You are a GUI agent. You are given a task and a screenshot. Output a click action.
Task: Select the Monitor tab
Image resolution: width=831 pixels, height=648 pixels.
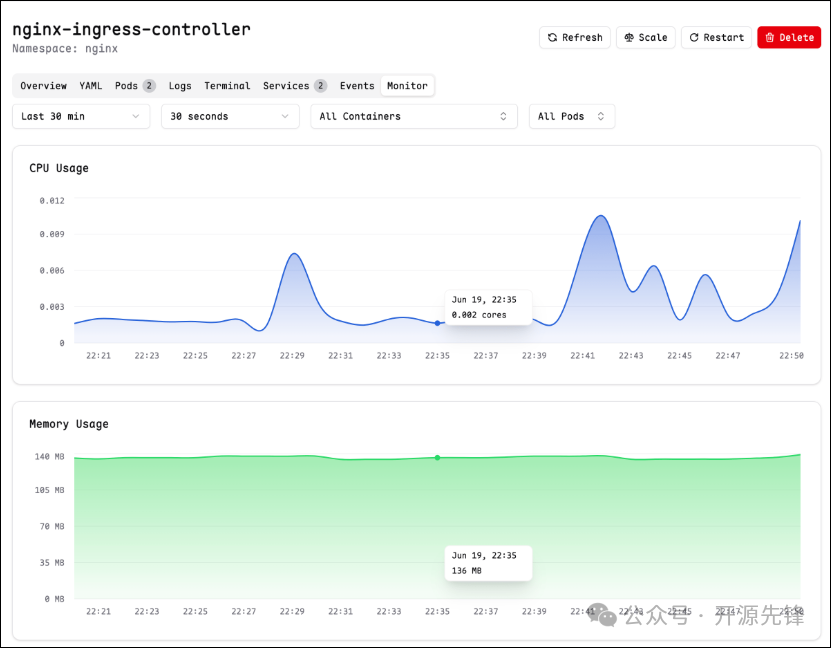407,86
